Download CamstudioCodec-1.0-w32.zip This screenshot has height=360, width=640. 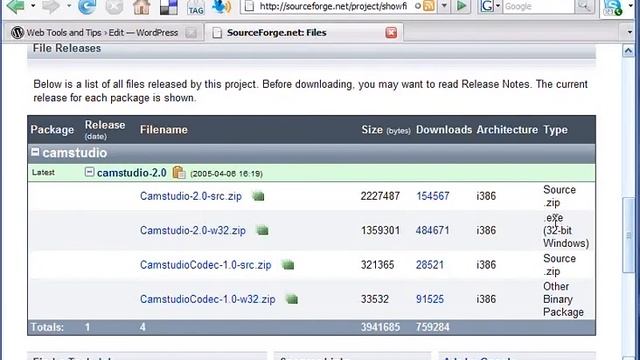(x=207, y=299)
